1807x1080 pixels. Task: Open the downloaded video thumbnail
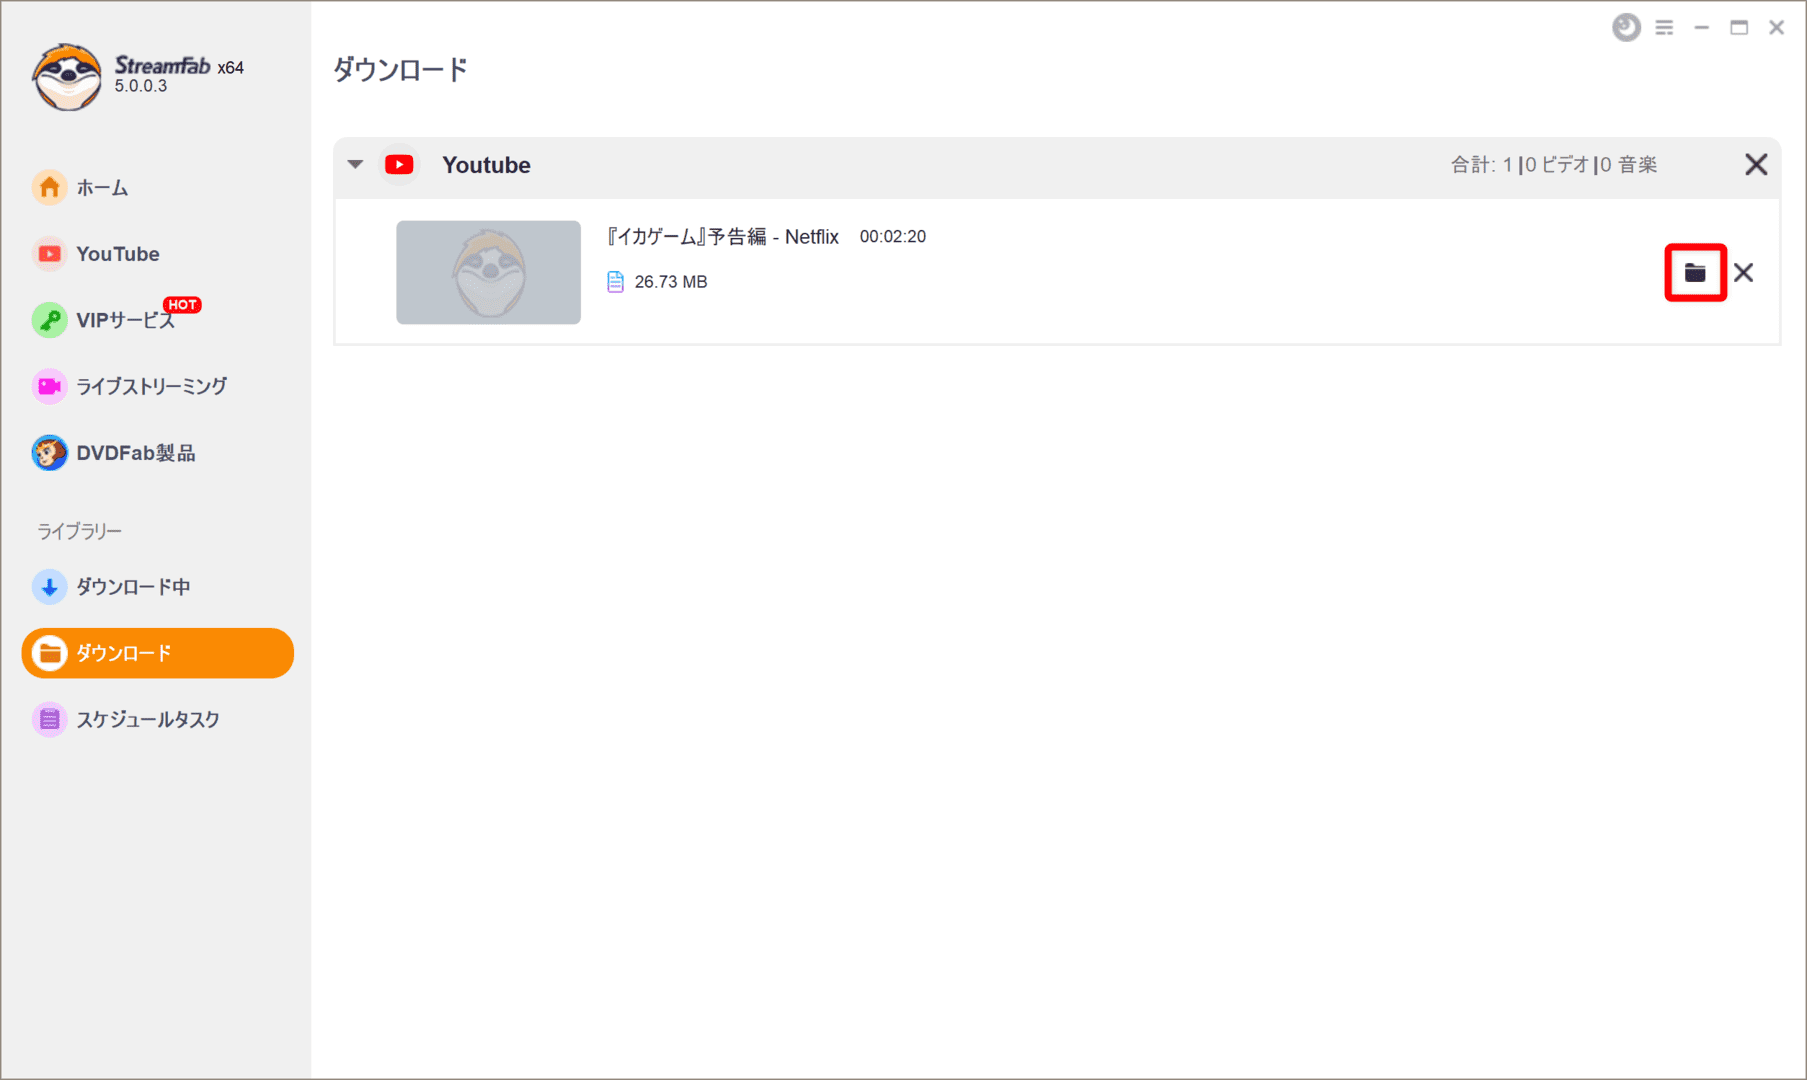tap(488, 272)
